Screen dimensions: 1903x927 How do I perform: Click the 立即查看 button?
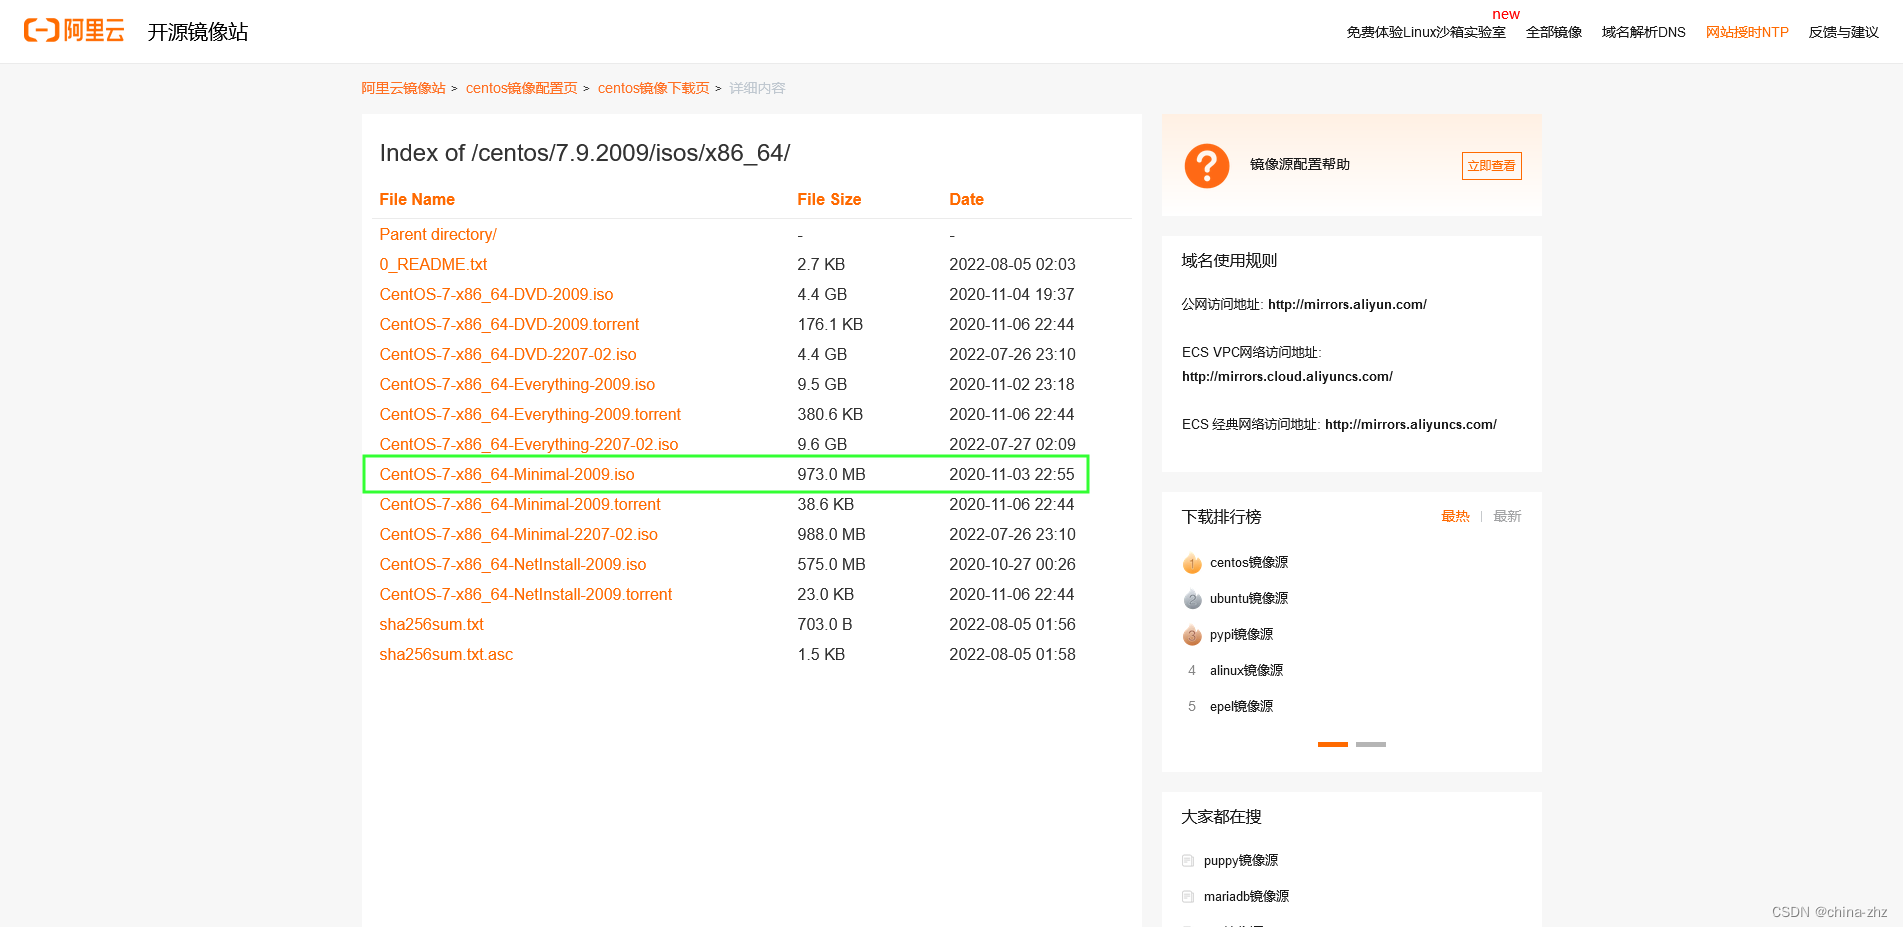[x=1491, y=166]
